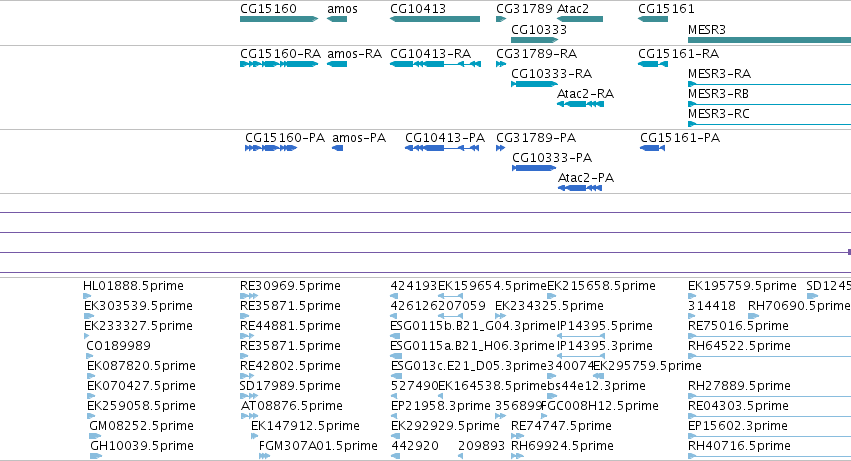Screen dimensions: 851x461
Task: Select the MESR3-RB transcript label
Action: [x=718, y=94]
